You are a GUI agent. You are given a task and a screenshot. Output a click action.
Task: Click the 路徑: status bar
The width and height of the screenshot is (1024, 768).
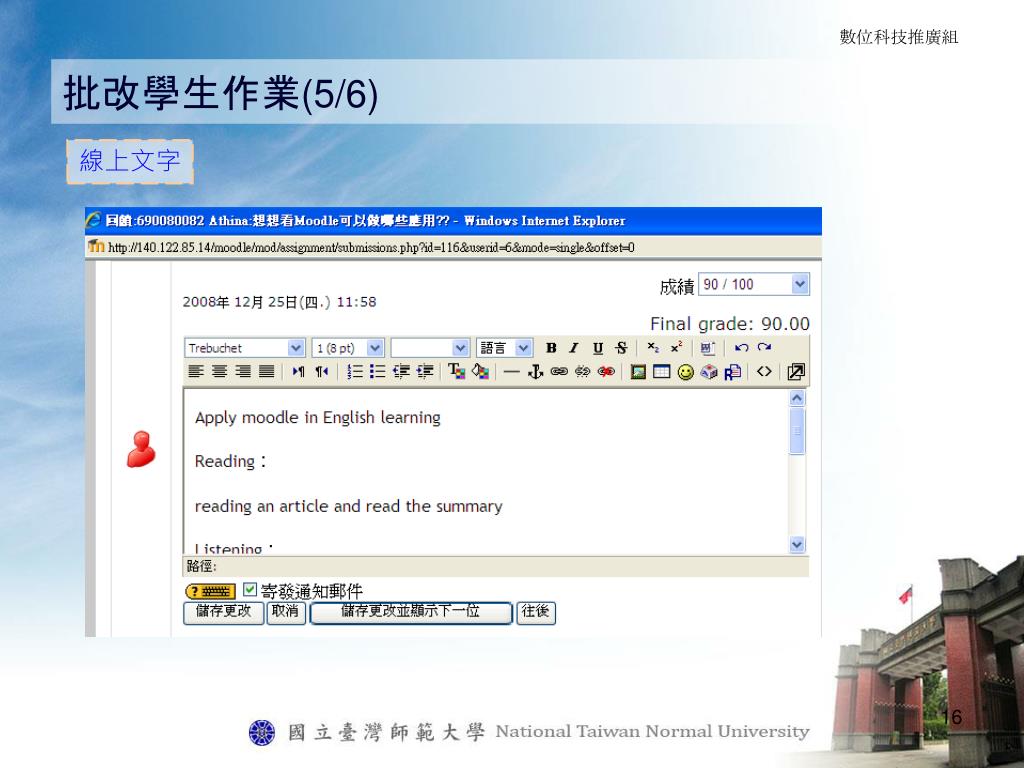496,566
